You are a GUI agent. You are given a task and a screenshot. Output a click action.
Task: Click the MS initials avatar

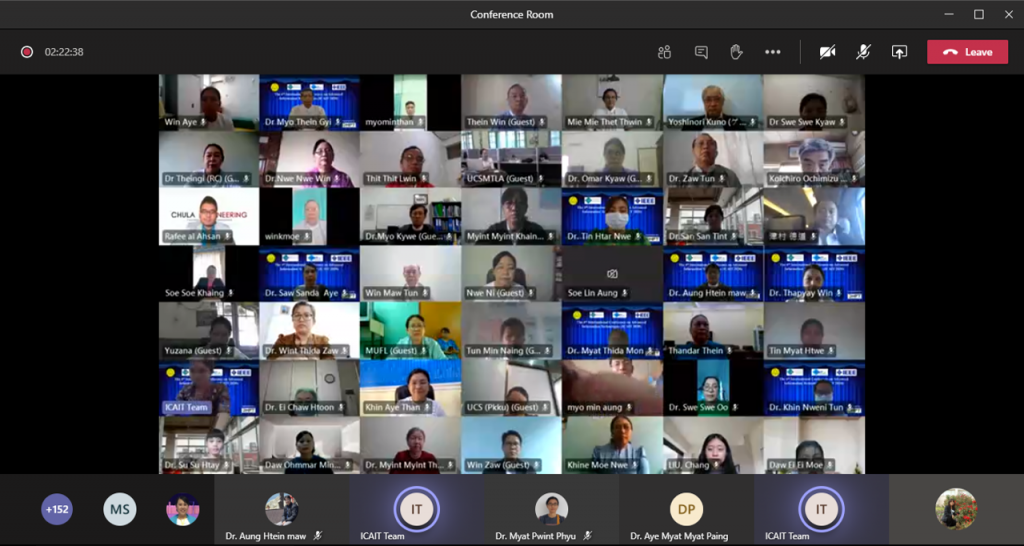click(x=120, y=510)
